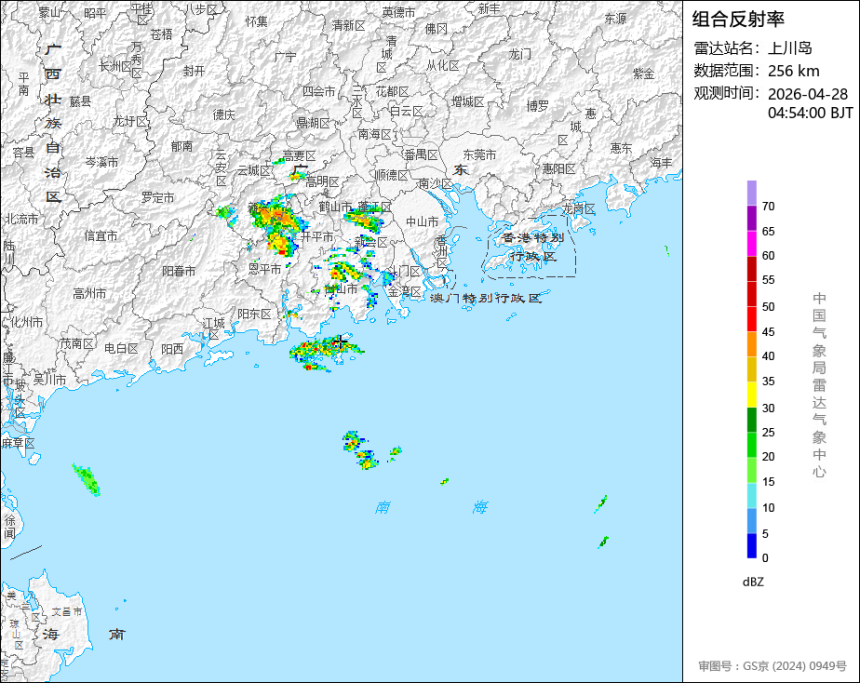This screenshot has height=683, width=860.
Task: Select the radar station name 上川岛
Action: [x=790, y=48]
